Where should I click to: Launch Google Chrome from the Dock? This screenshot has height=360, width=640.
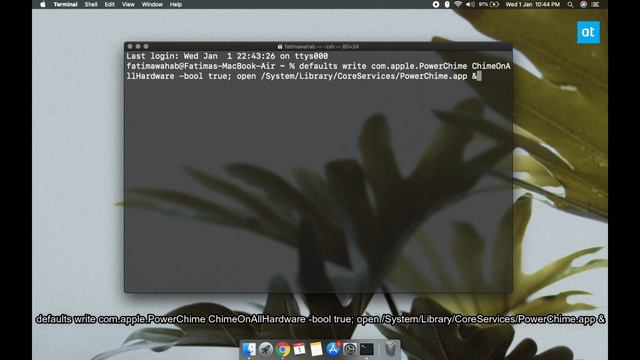point(282,349)
